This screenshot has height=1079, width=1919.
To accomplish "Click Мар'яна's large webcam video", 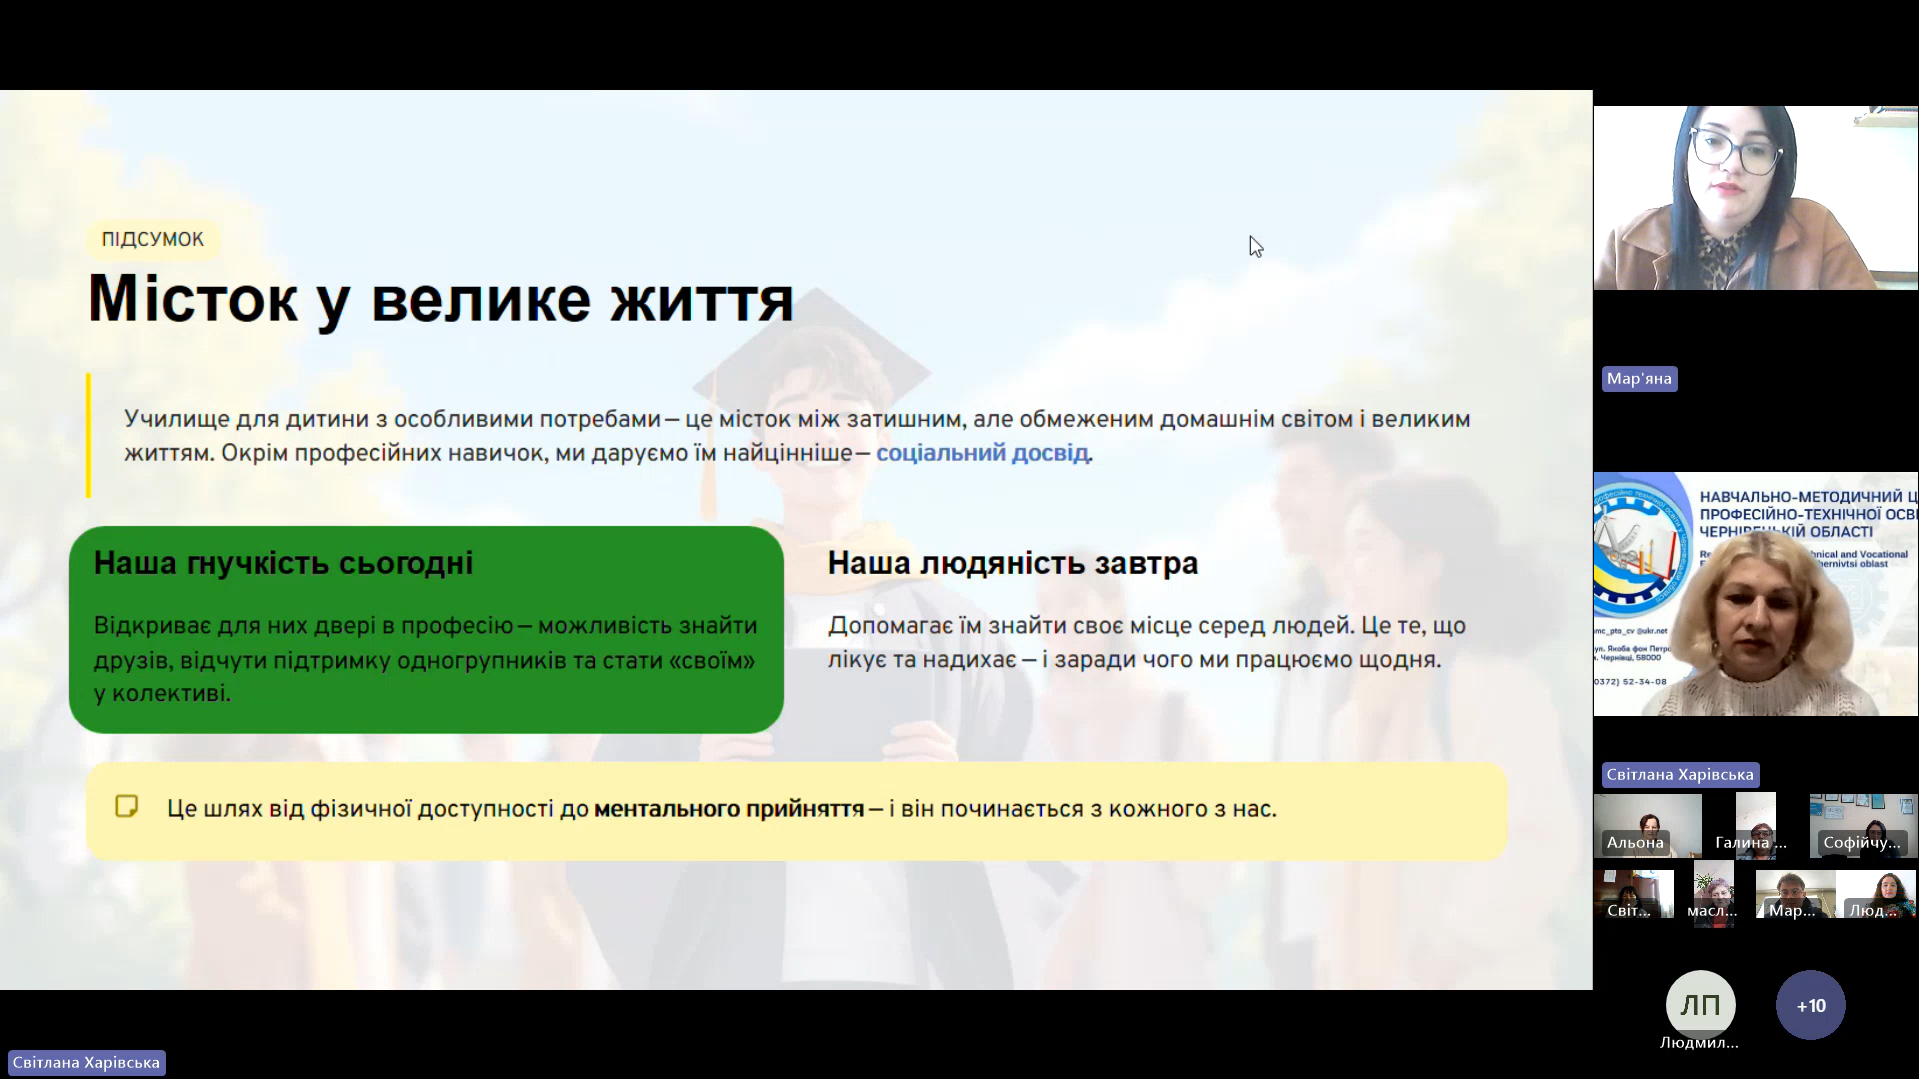I will (x=1755, y=198).
